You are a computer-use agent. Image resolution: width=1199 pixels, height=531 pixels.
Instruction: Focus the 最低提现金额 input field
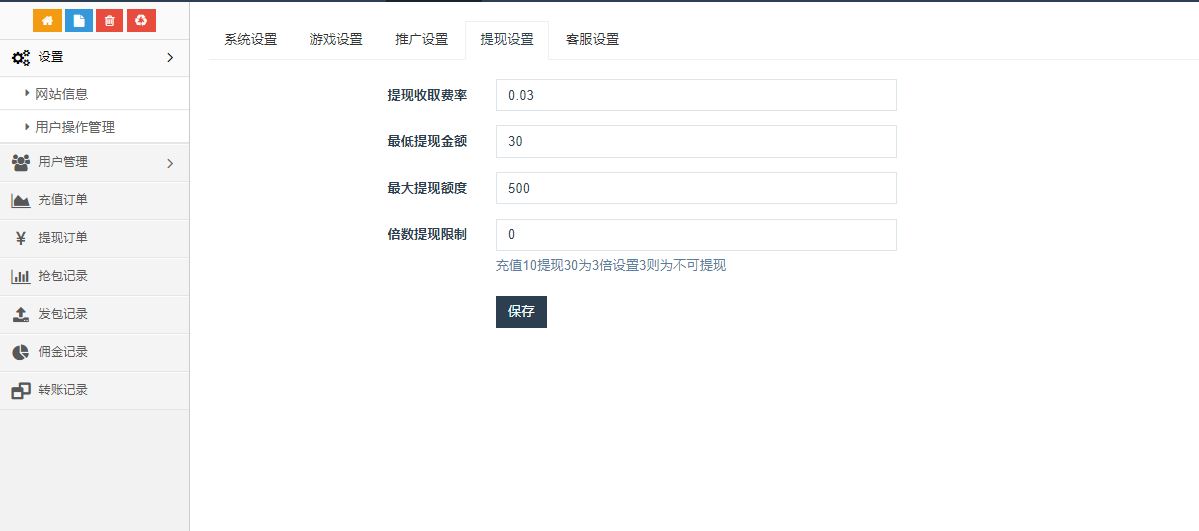point(696,142)
